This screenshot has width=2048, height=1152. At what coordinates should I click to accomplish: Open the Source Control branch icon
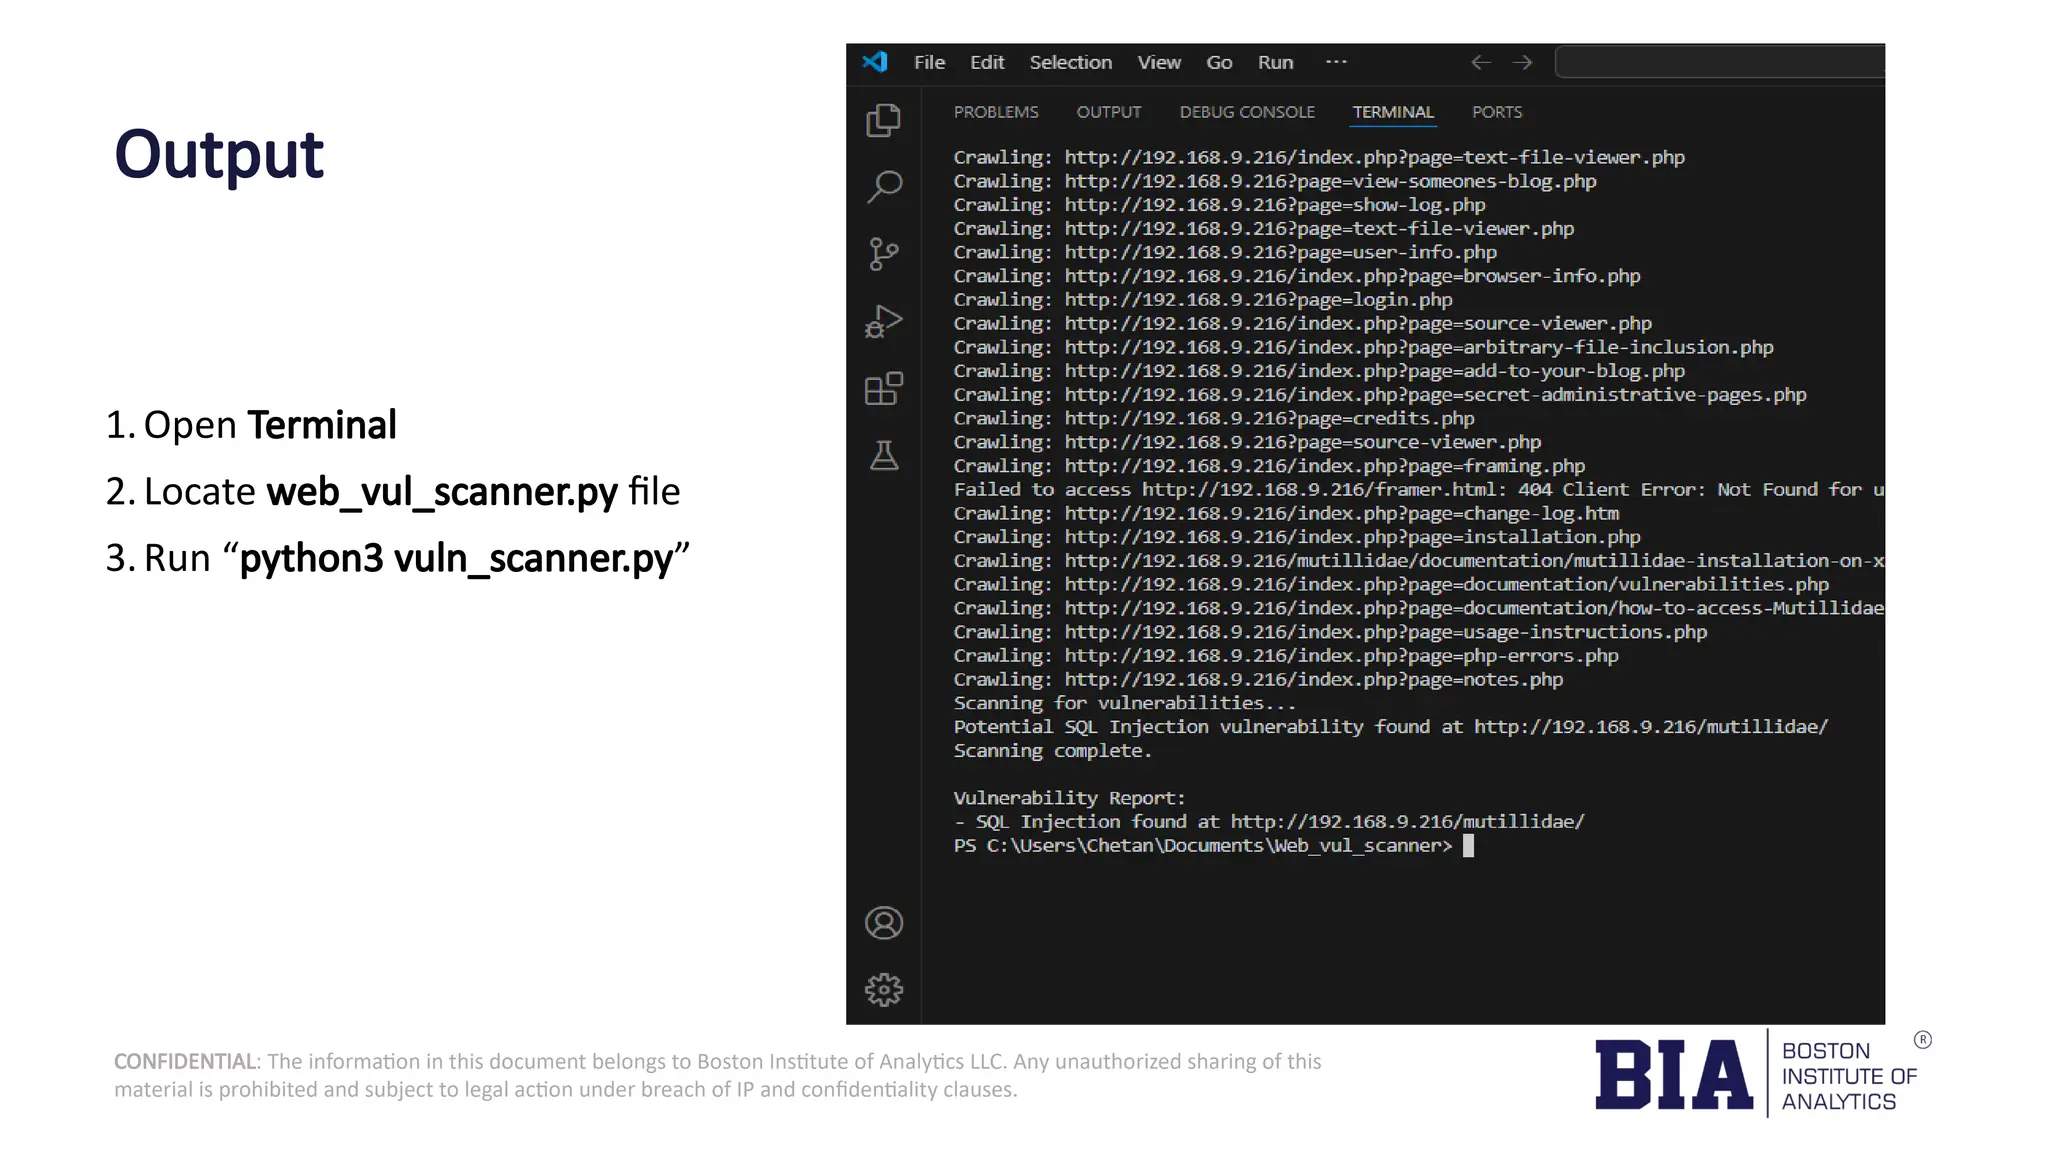pyautogui.click(x=883, y=254)
